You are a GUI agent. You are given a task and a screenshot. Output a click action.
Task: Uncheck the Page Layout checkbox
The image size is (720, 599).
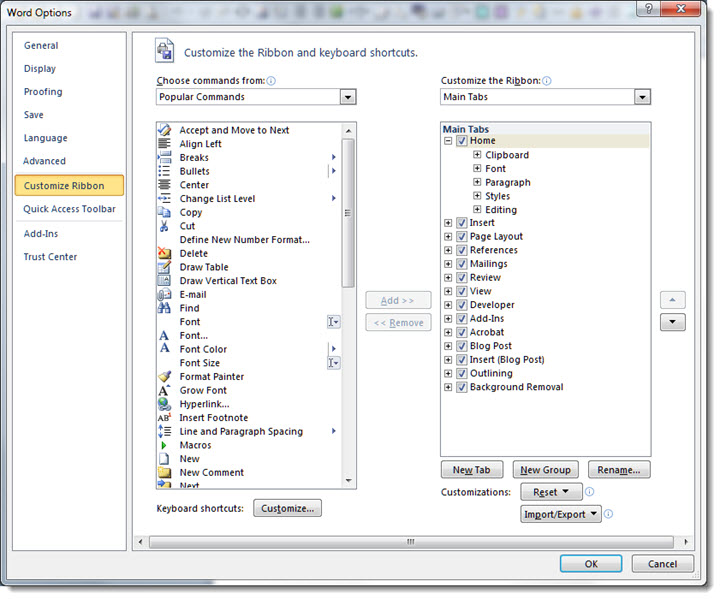(x=462, y=237)
